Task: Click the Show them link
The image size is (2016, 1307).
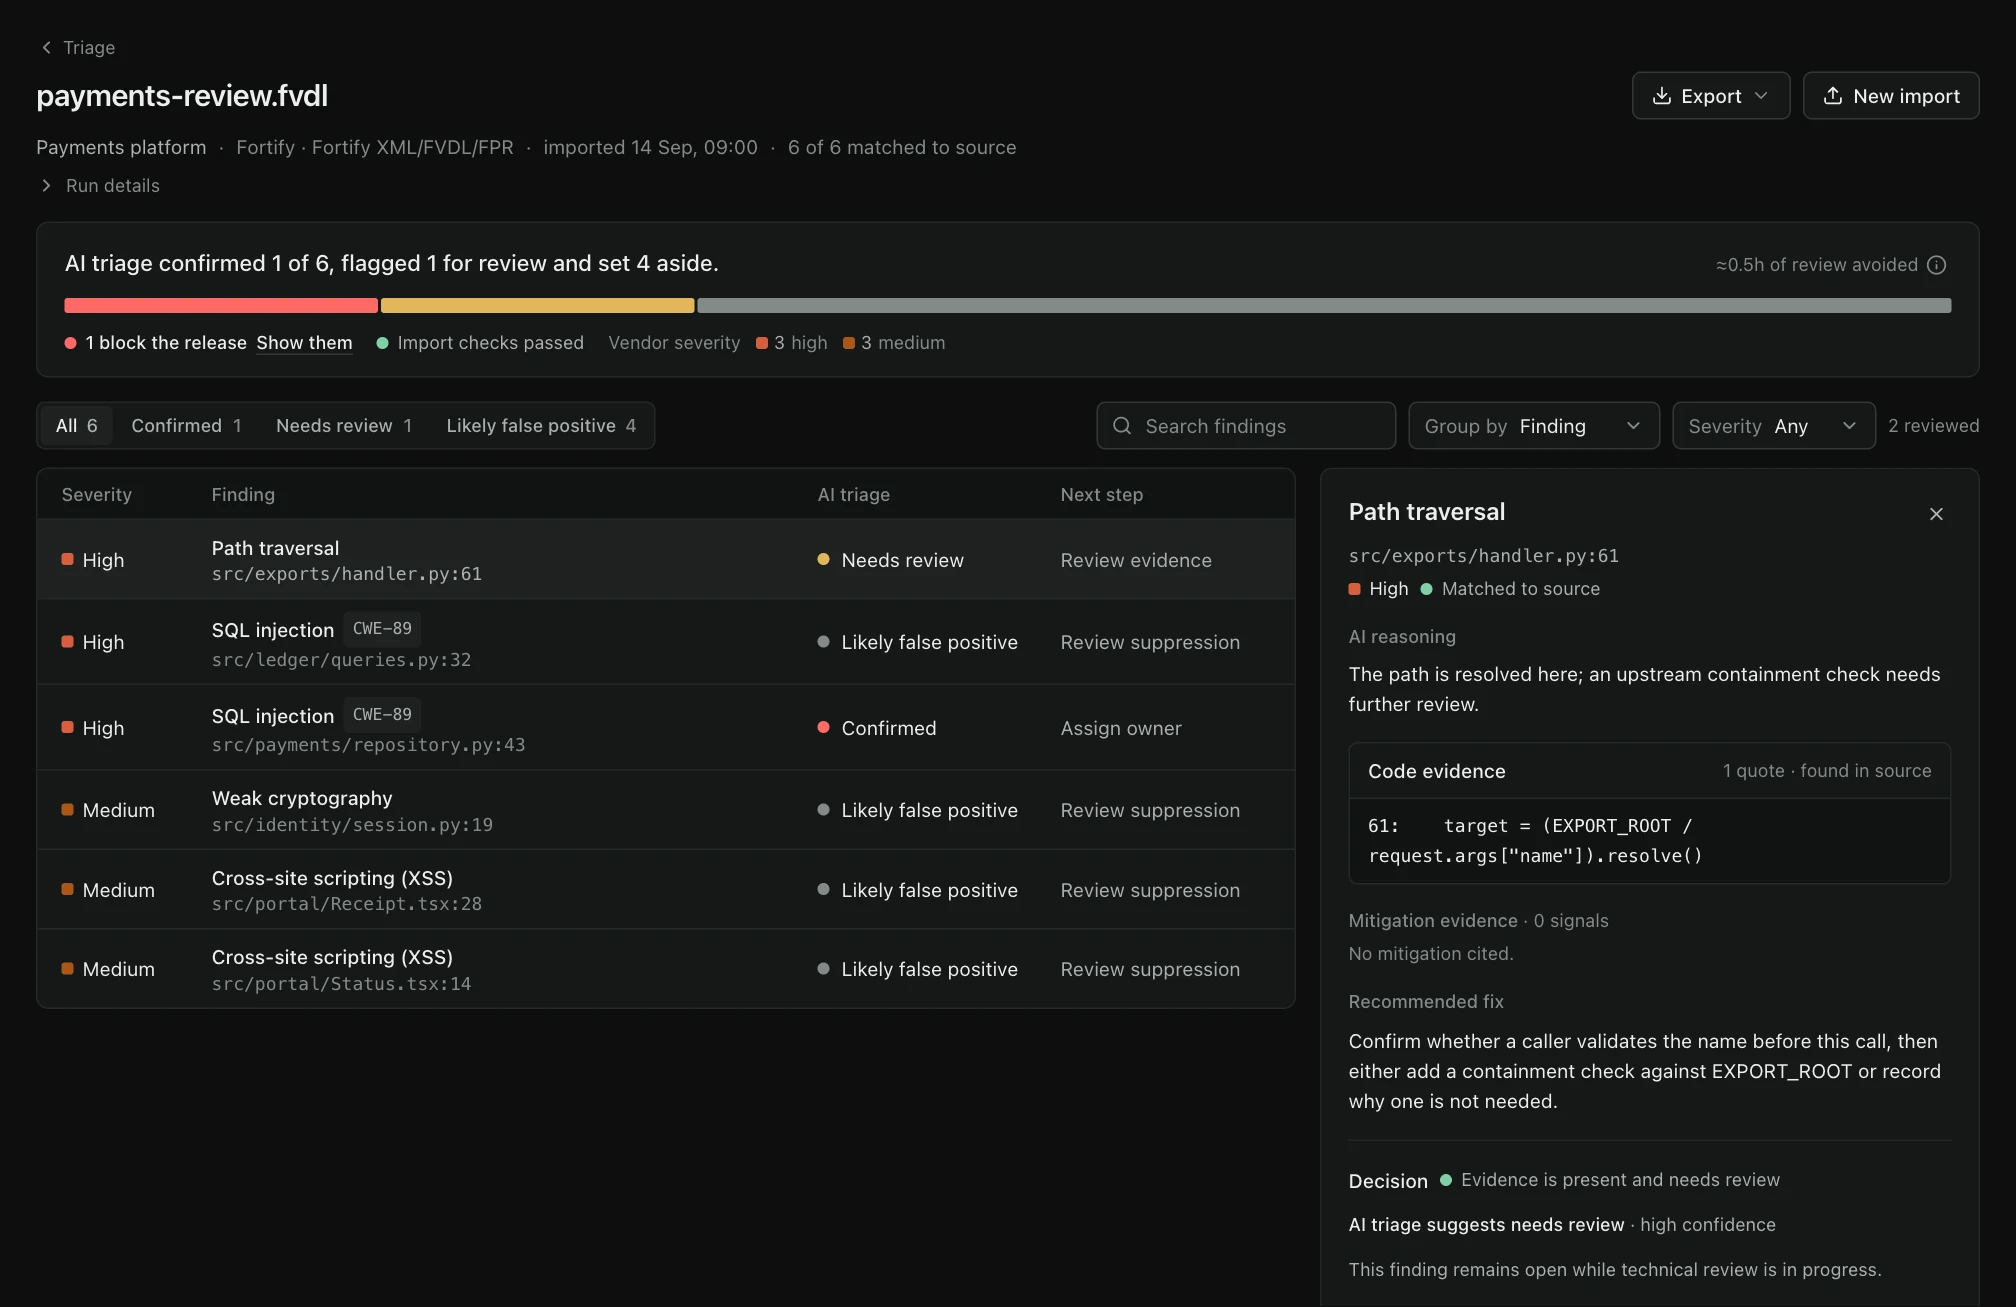Action: [x=304, y=343]
